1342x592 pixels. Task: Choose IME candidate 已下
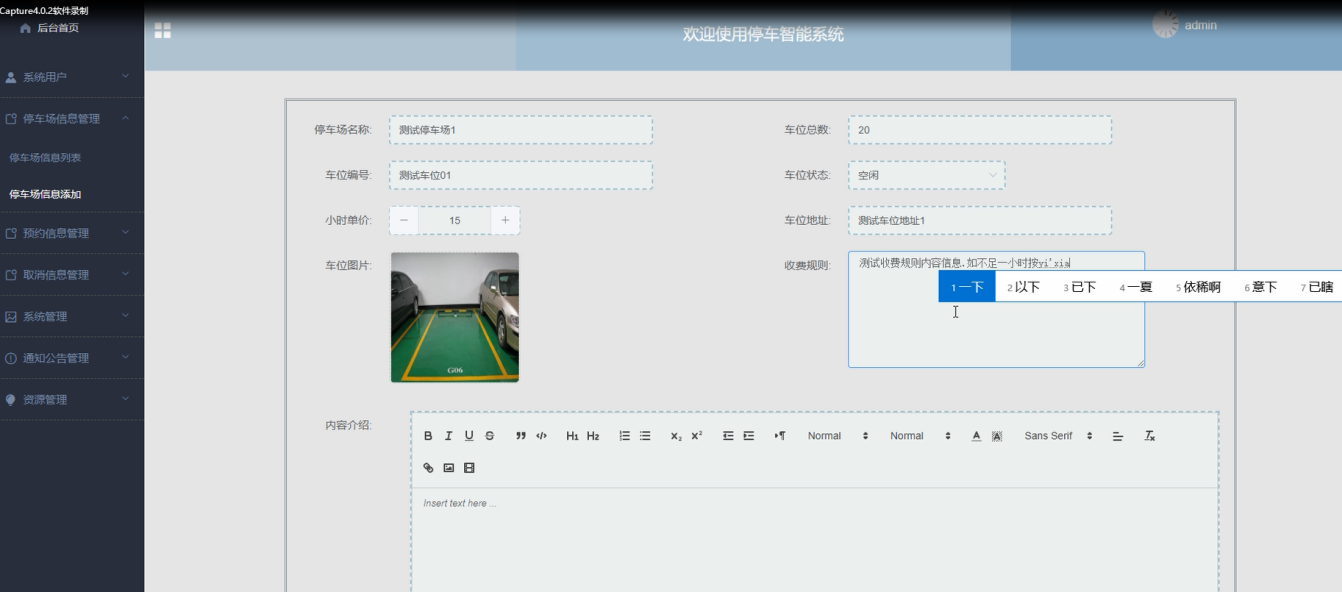click(1079, 287)
